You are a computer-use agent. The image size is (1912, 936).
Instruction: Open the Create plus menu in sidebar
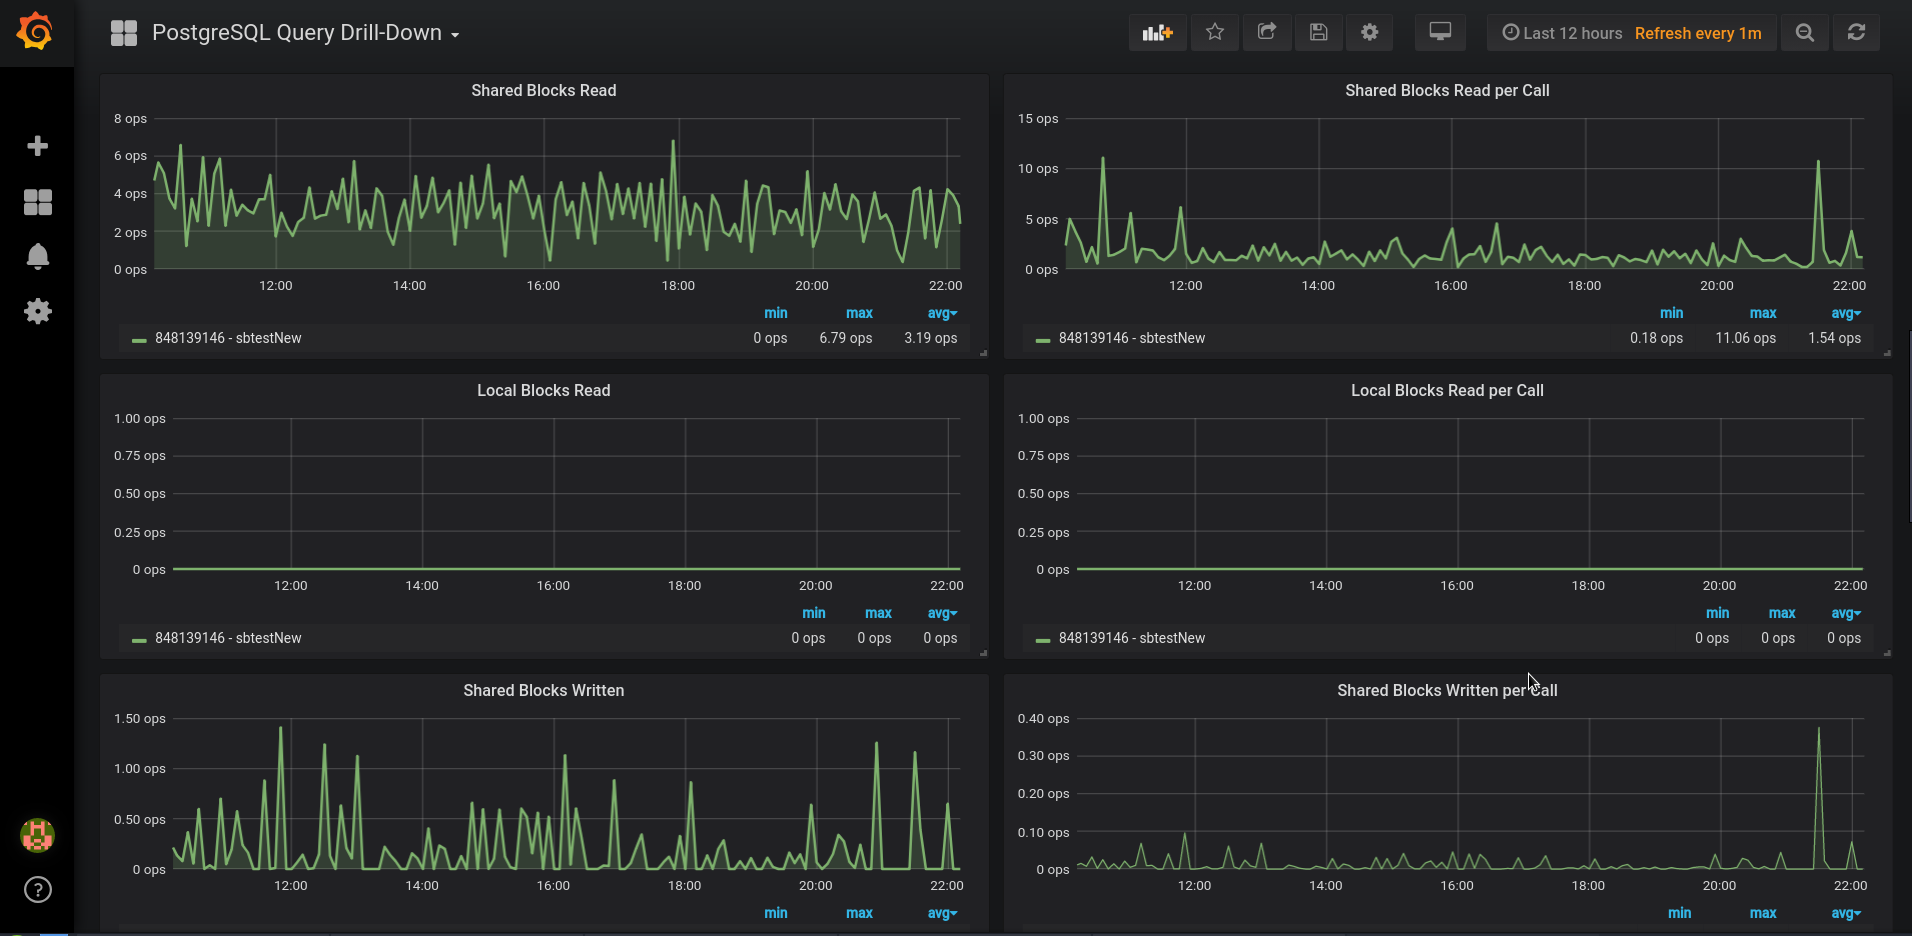click(38, 146)
